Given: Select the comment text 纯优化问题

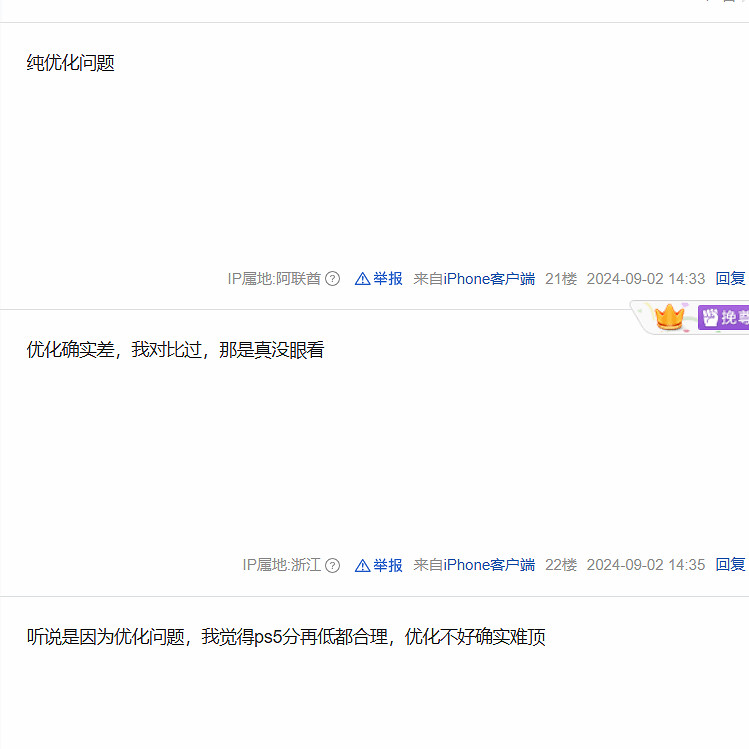Looking at the screenshot, I should 71,63.
